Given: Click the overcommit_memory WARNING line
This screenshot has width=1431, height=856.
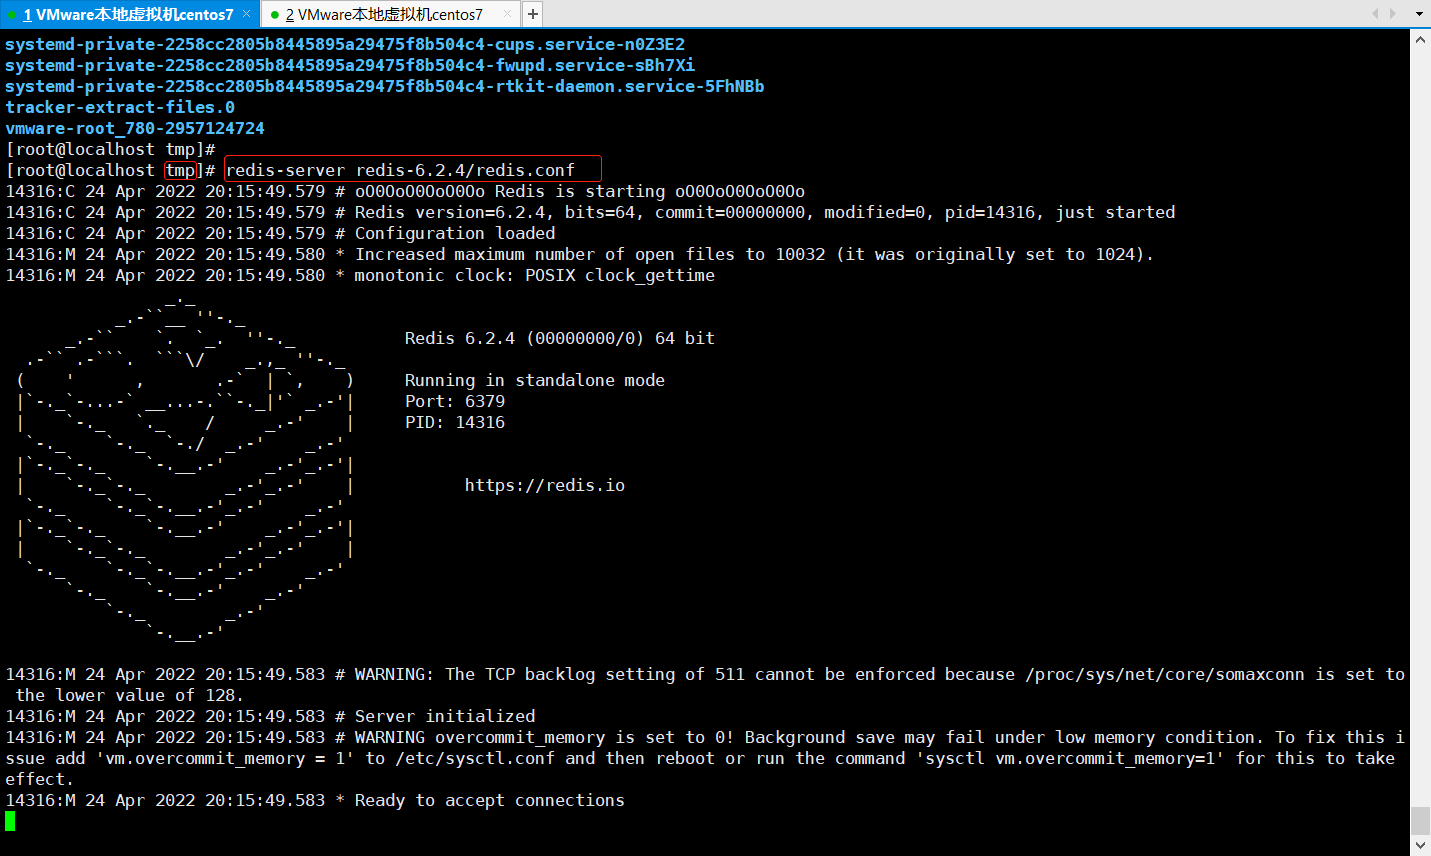Looking at the screenshot, I should coord(705,758).
